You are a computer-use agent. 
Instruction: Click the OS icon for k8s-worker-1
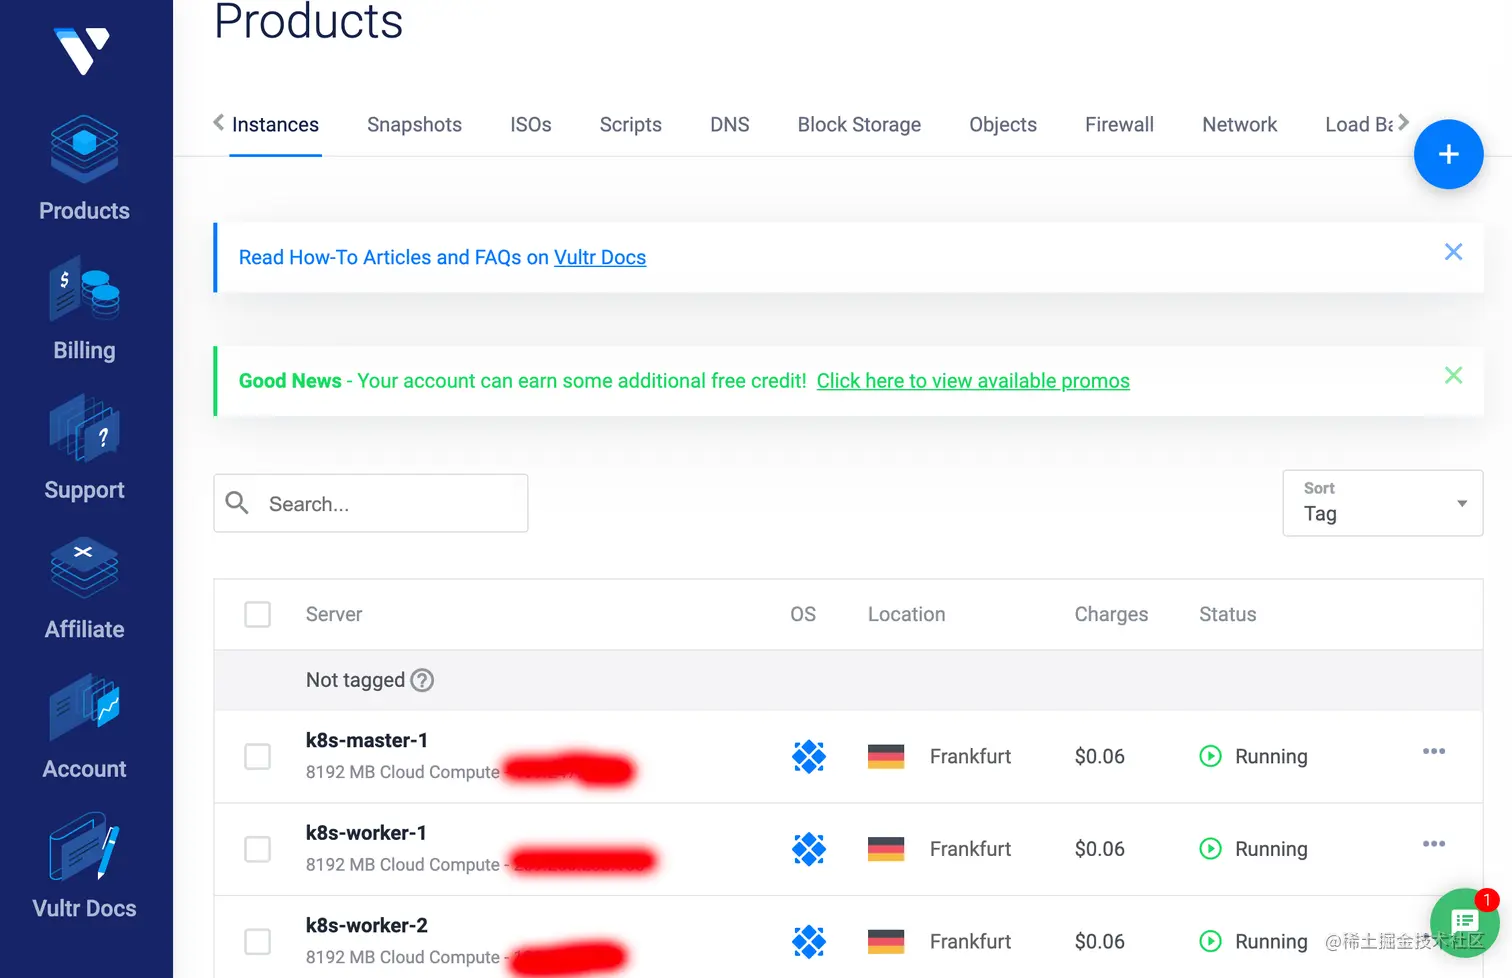tap(809, 849)
